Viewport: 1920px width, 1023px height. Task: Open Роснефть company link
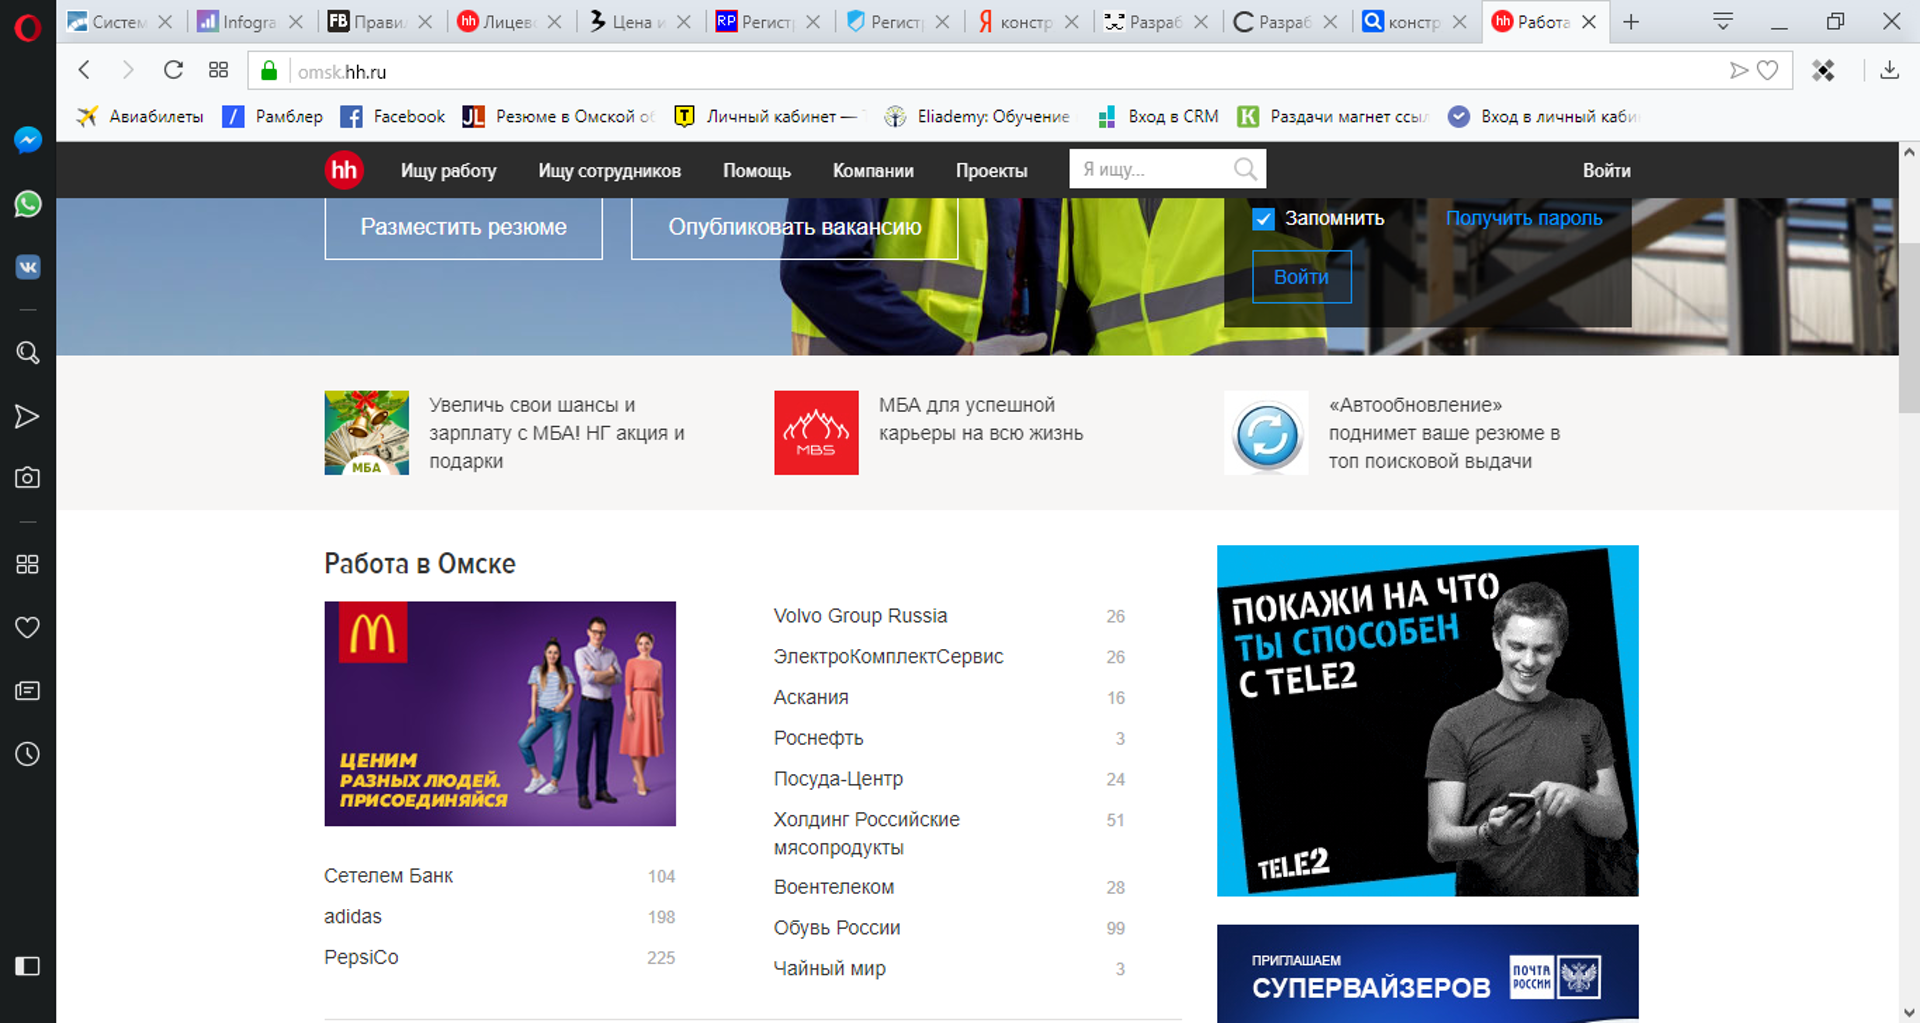click(818, 738)
